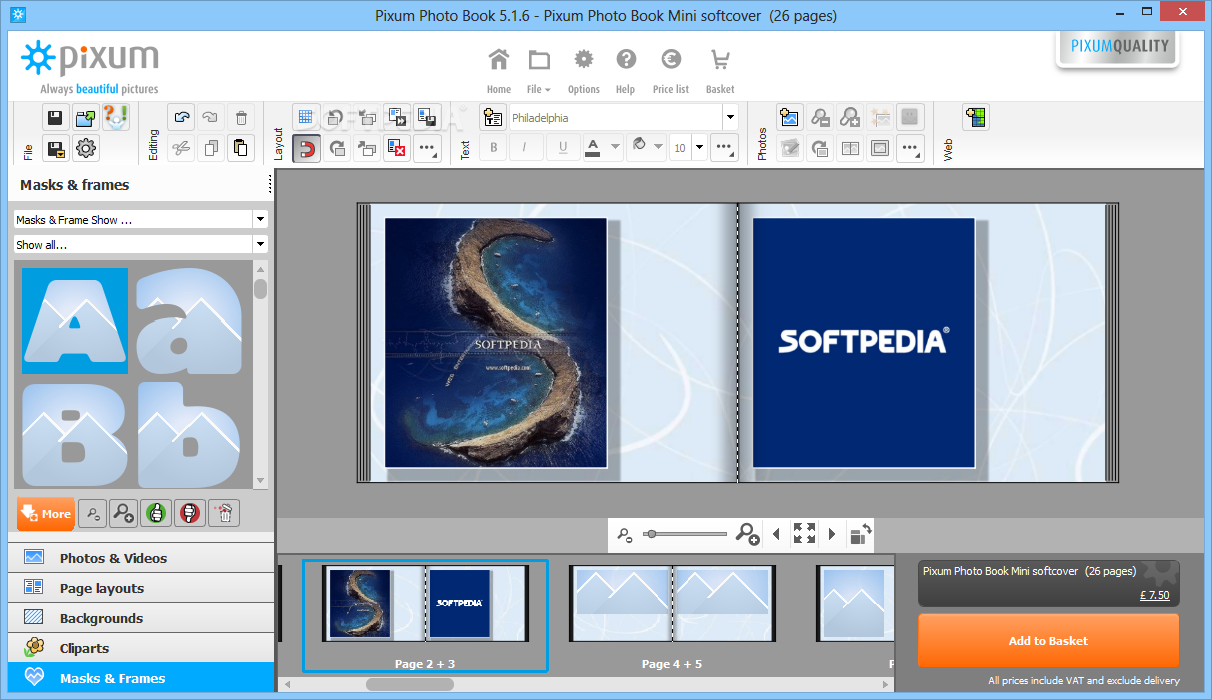Select the Page 4 + 5 thumbnail

(x=672, y=603)
